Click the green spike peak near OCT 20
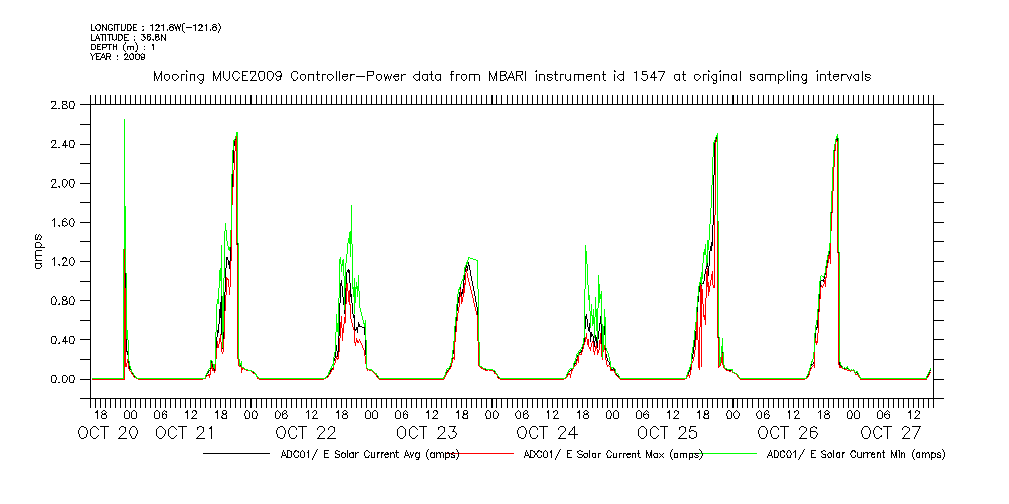Image resolution: width=1009 pixels, height=504 pixels. (124, 120)
